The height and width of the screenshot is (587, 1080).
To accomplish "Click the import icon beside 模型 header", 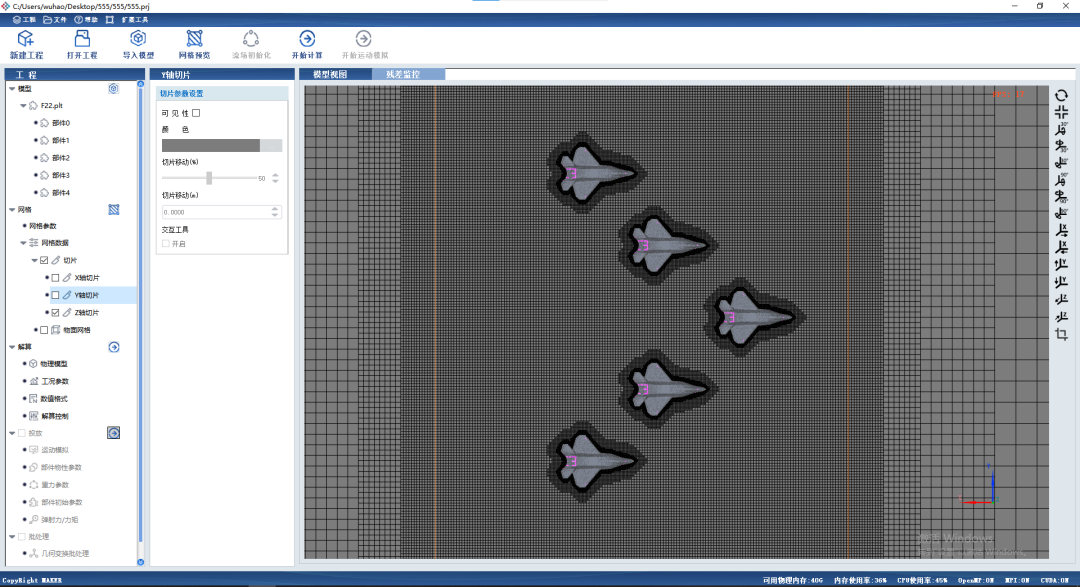I will 114,89.
